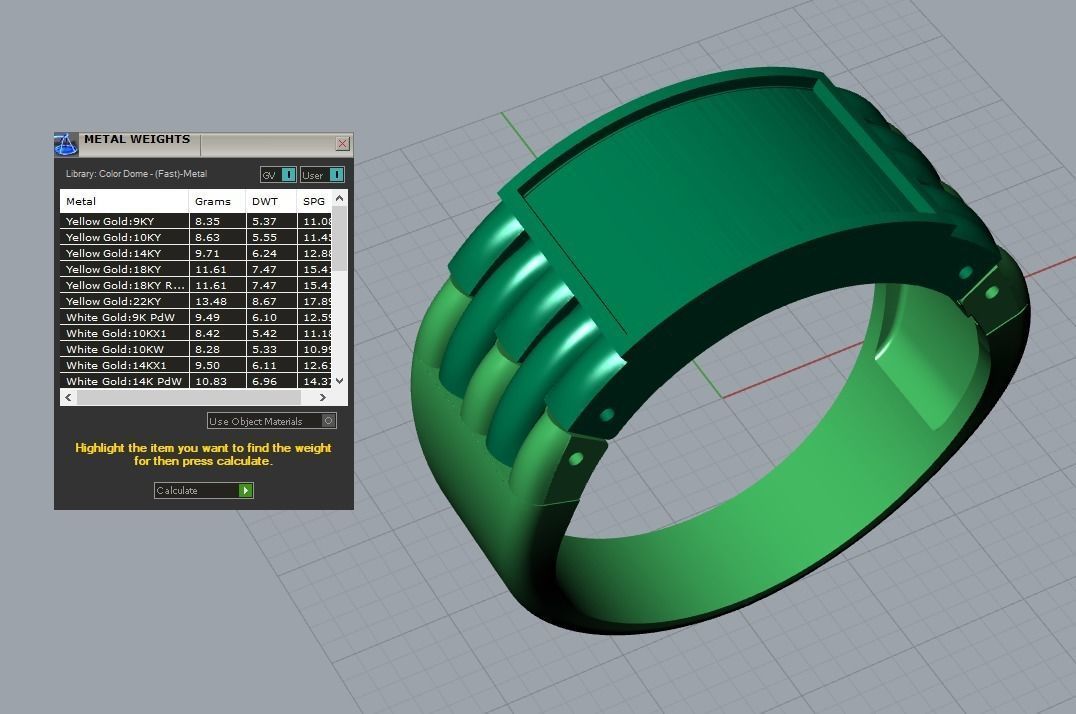The height and width of the screenshot is (714, 1076).
Task: Click the 5.37 DWT value
Action: coord(264,221)
